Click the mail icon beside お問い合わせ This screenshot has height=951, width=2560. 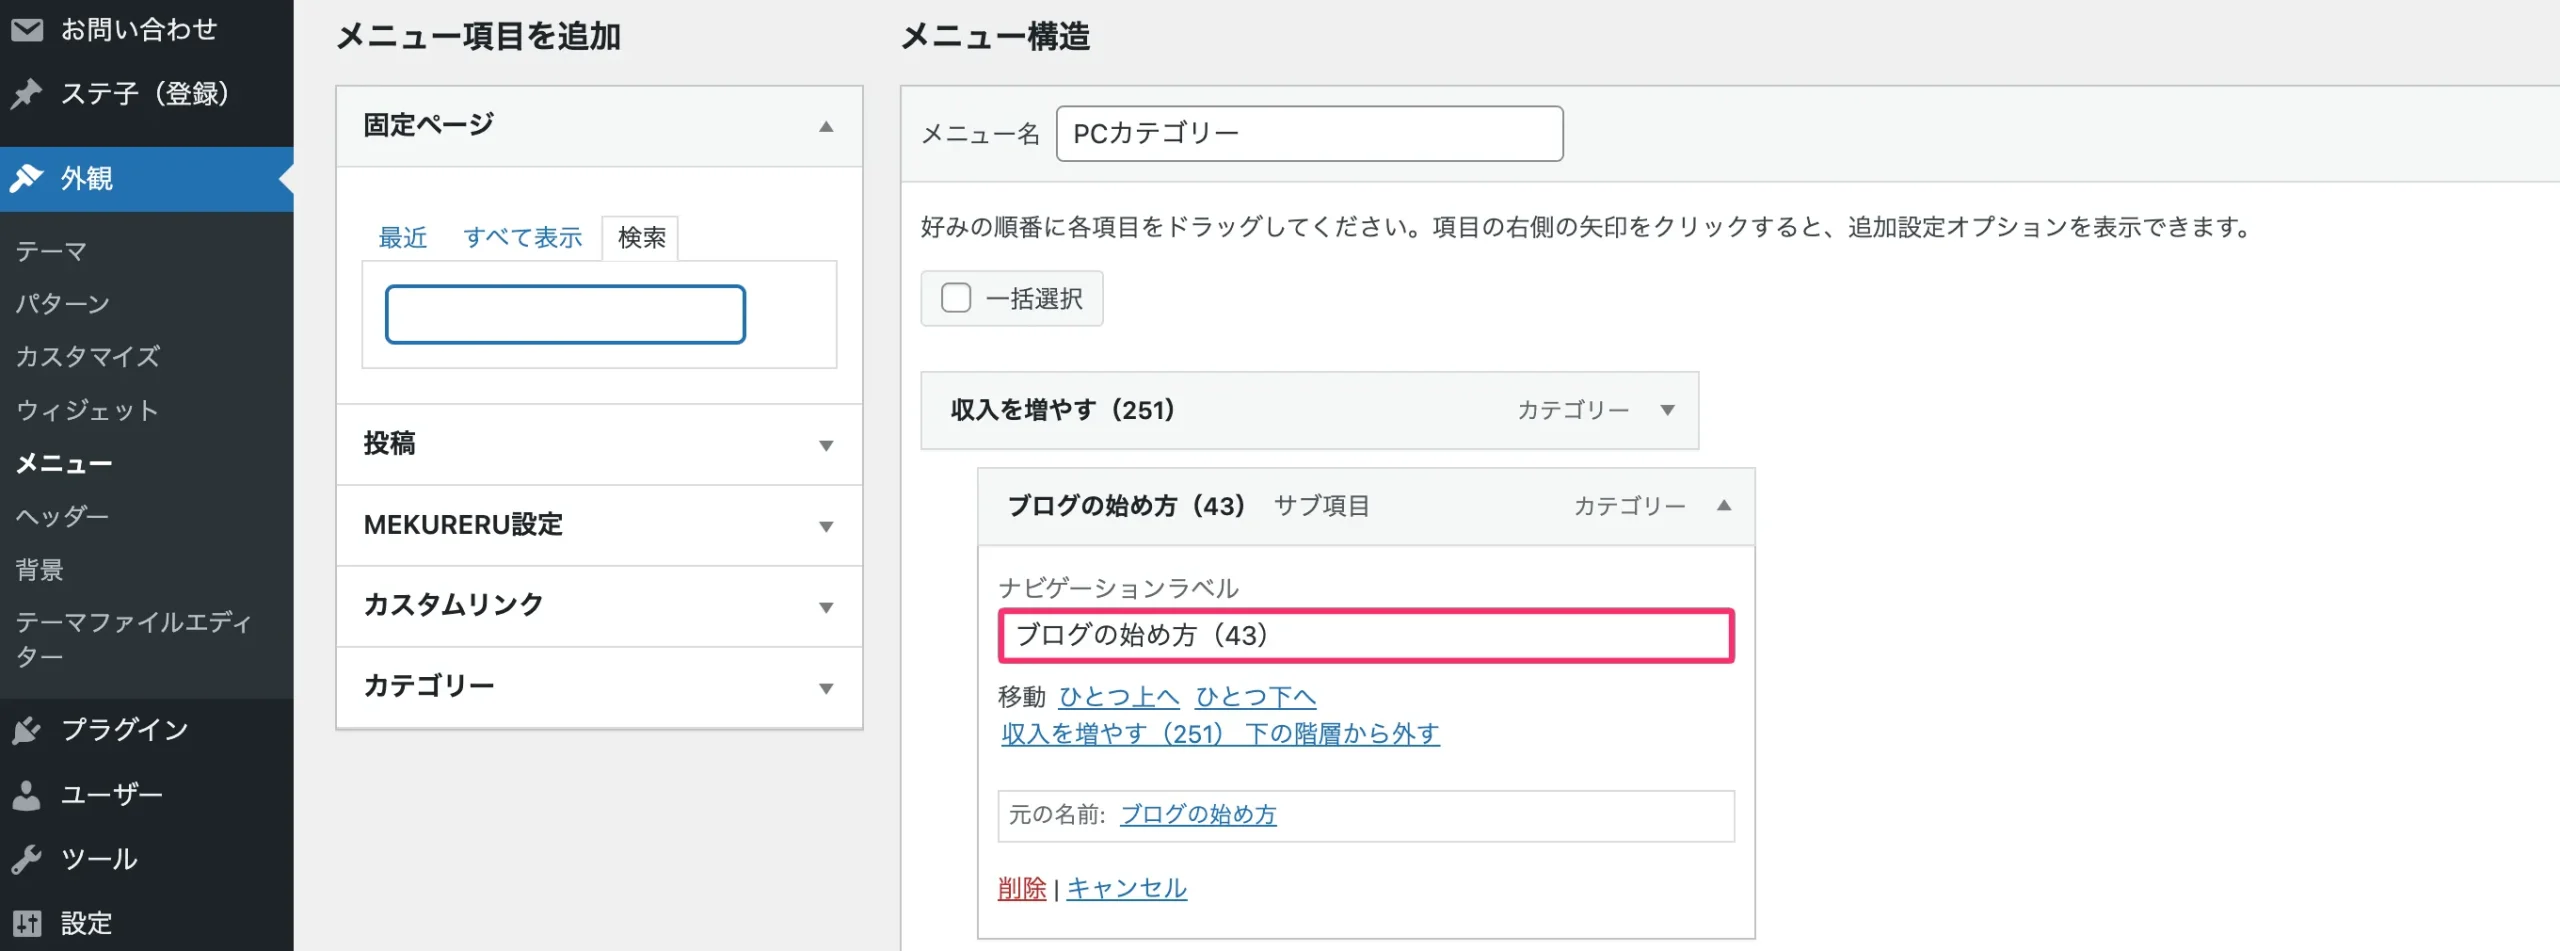click(x=27, y=30)
